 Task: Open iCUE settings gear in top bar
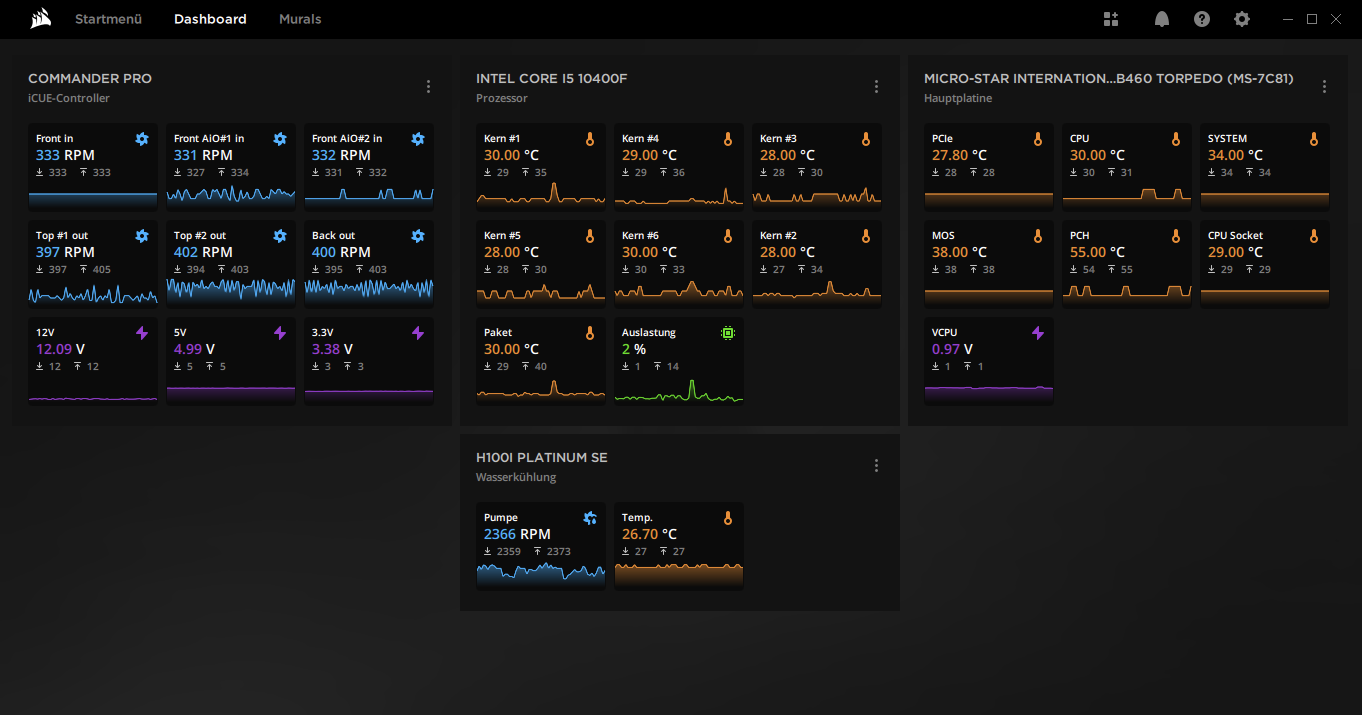point(1242,19)
